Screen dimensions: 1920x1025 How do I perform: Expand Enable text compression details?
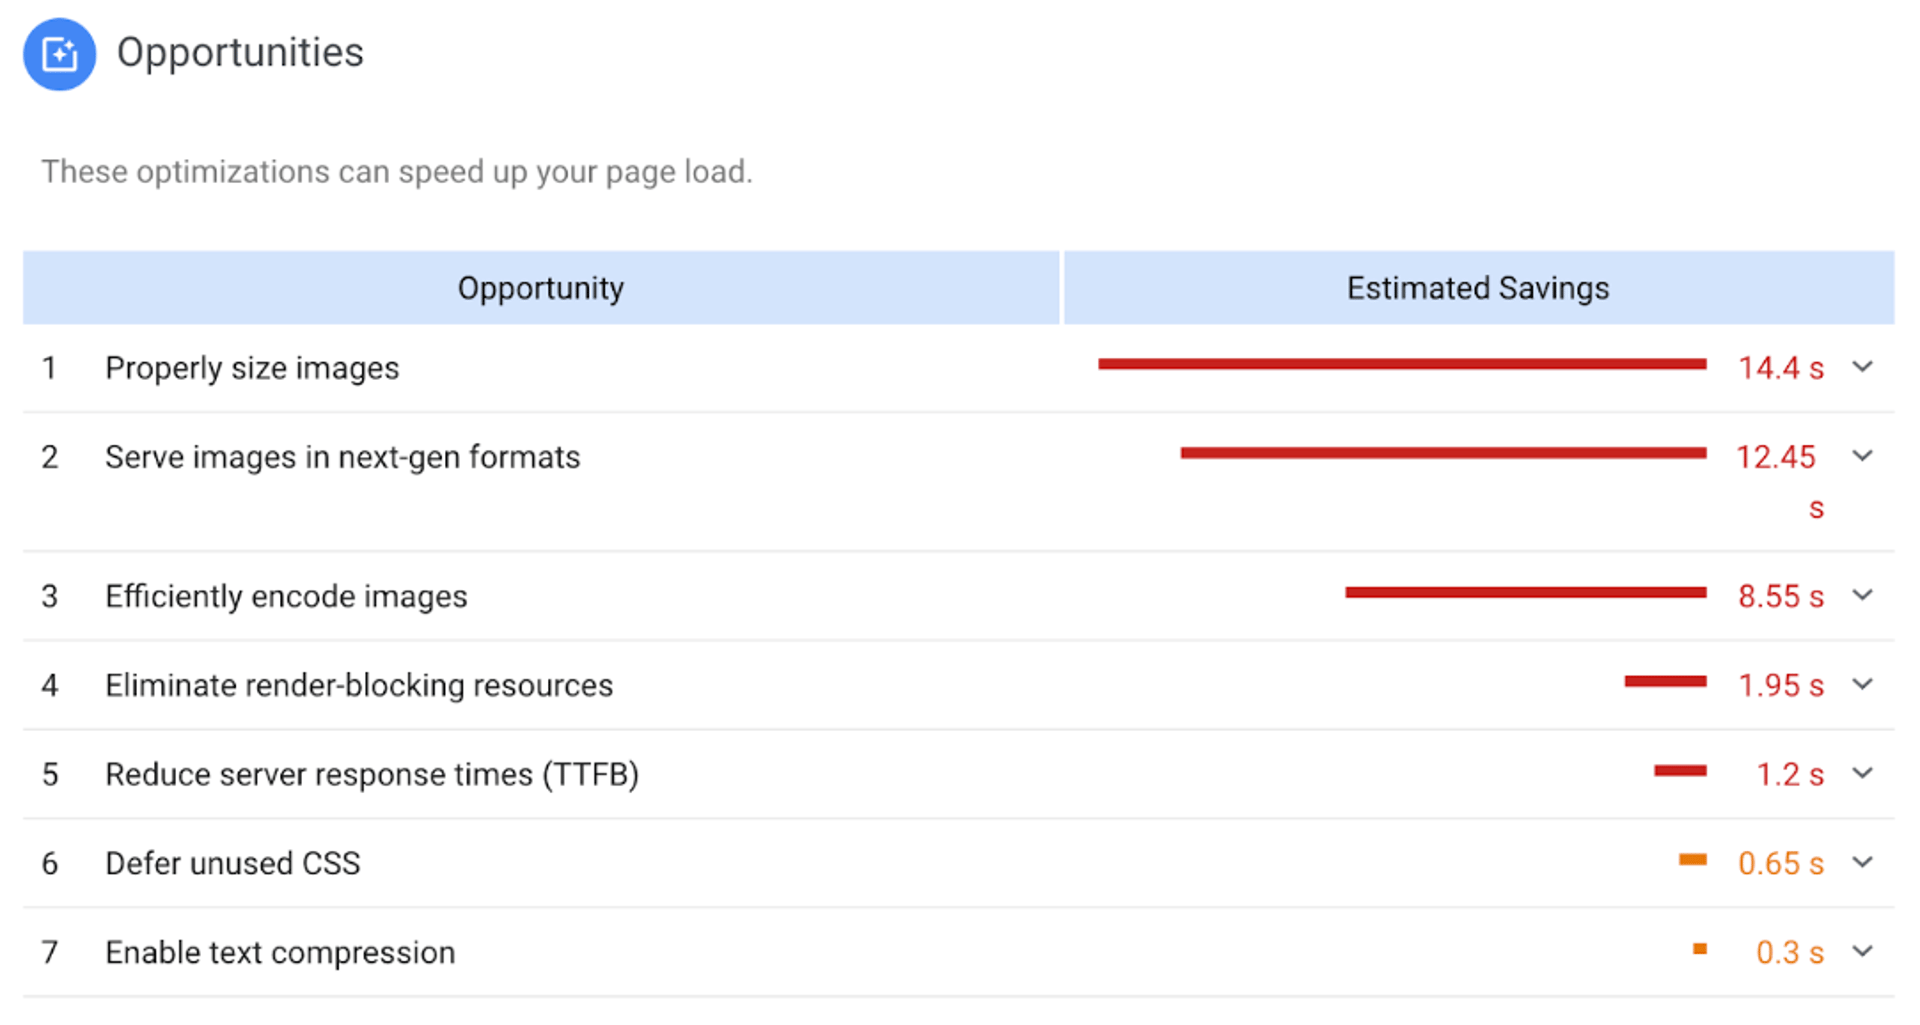tap(1863, 952)
